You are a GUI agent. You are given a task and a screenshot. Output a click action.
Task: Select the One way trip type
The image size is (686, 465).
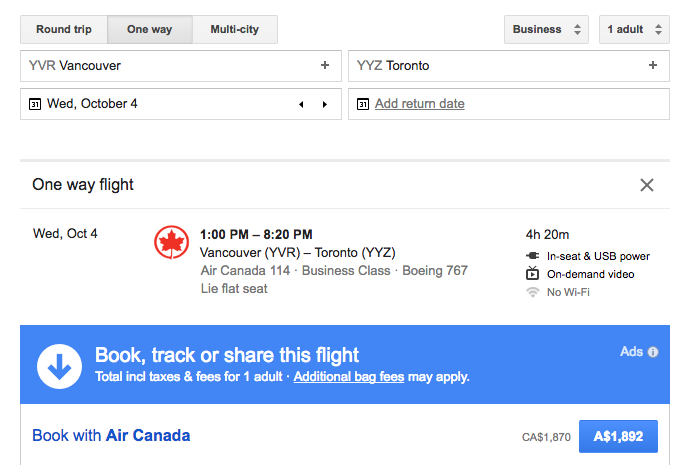point(150,29)
